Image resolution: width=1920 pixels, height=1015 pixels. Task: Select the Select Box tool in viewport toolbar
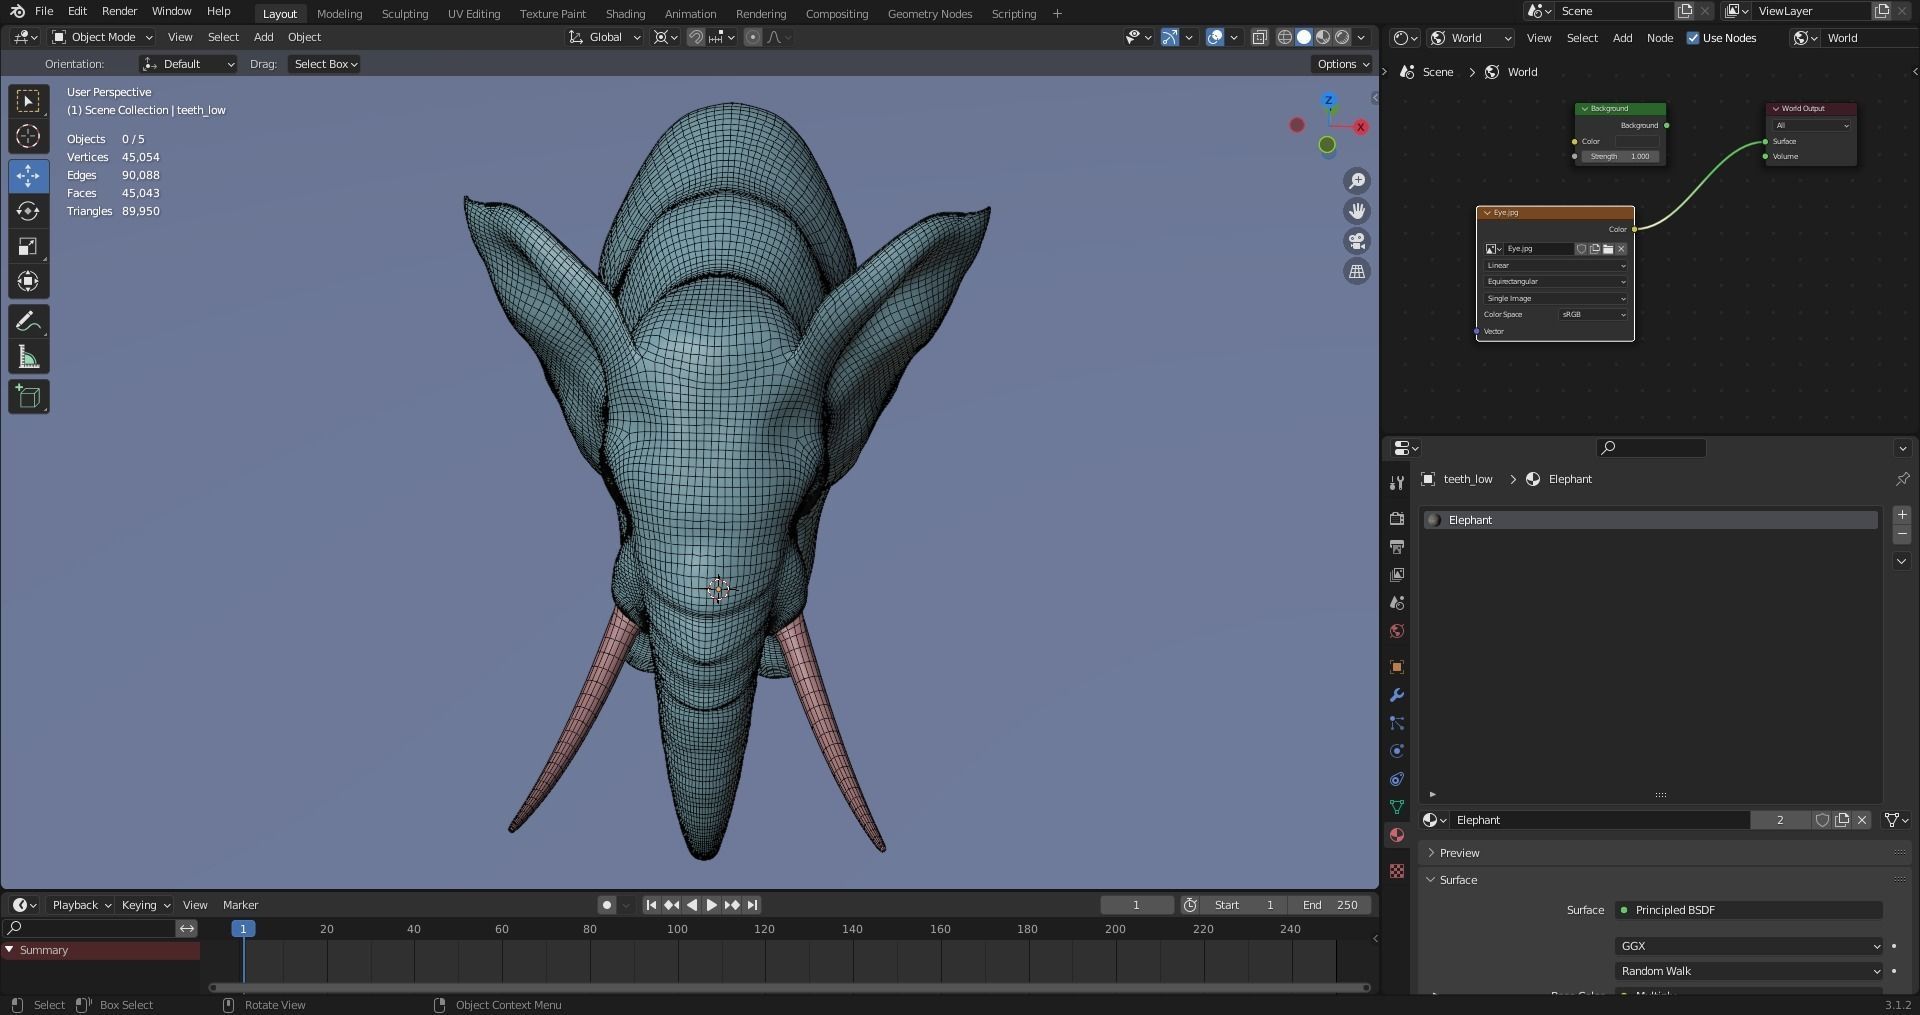pyautogui.click(x=28, y=101)
